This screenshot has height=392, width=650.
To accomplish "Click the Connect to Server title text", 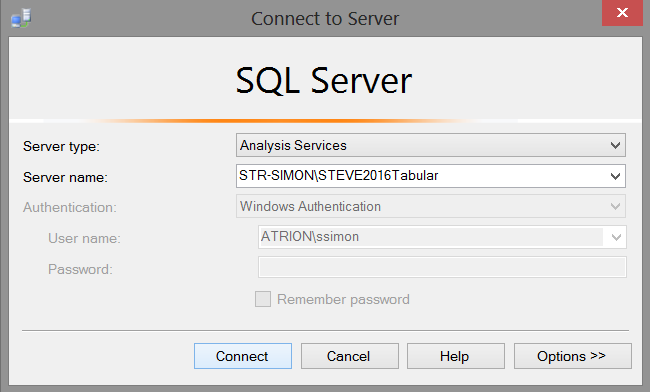I will pos(325,19).
